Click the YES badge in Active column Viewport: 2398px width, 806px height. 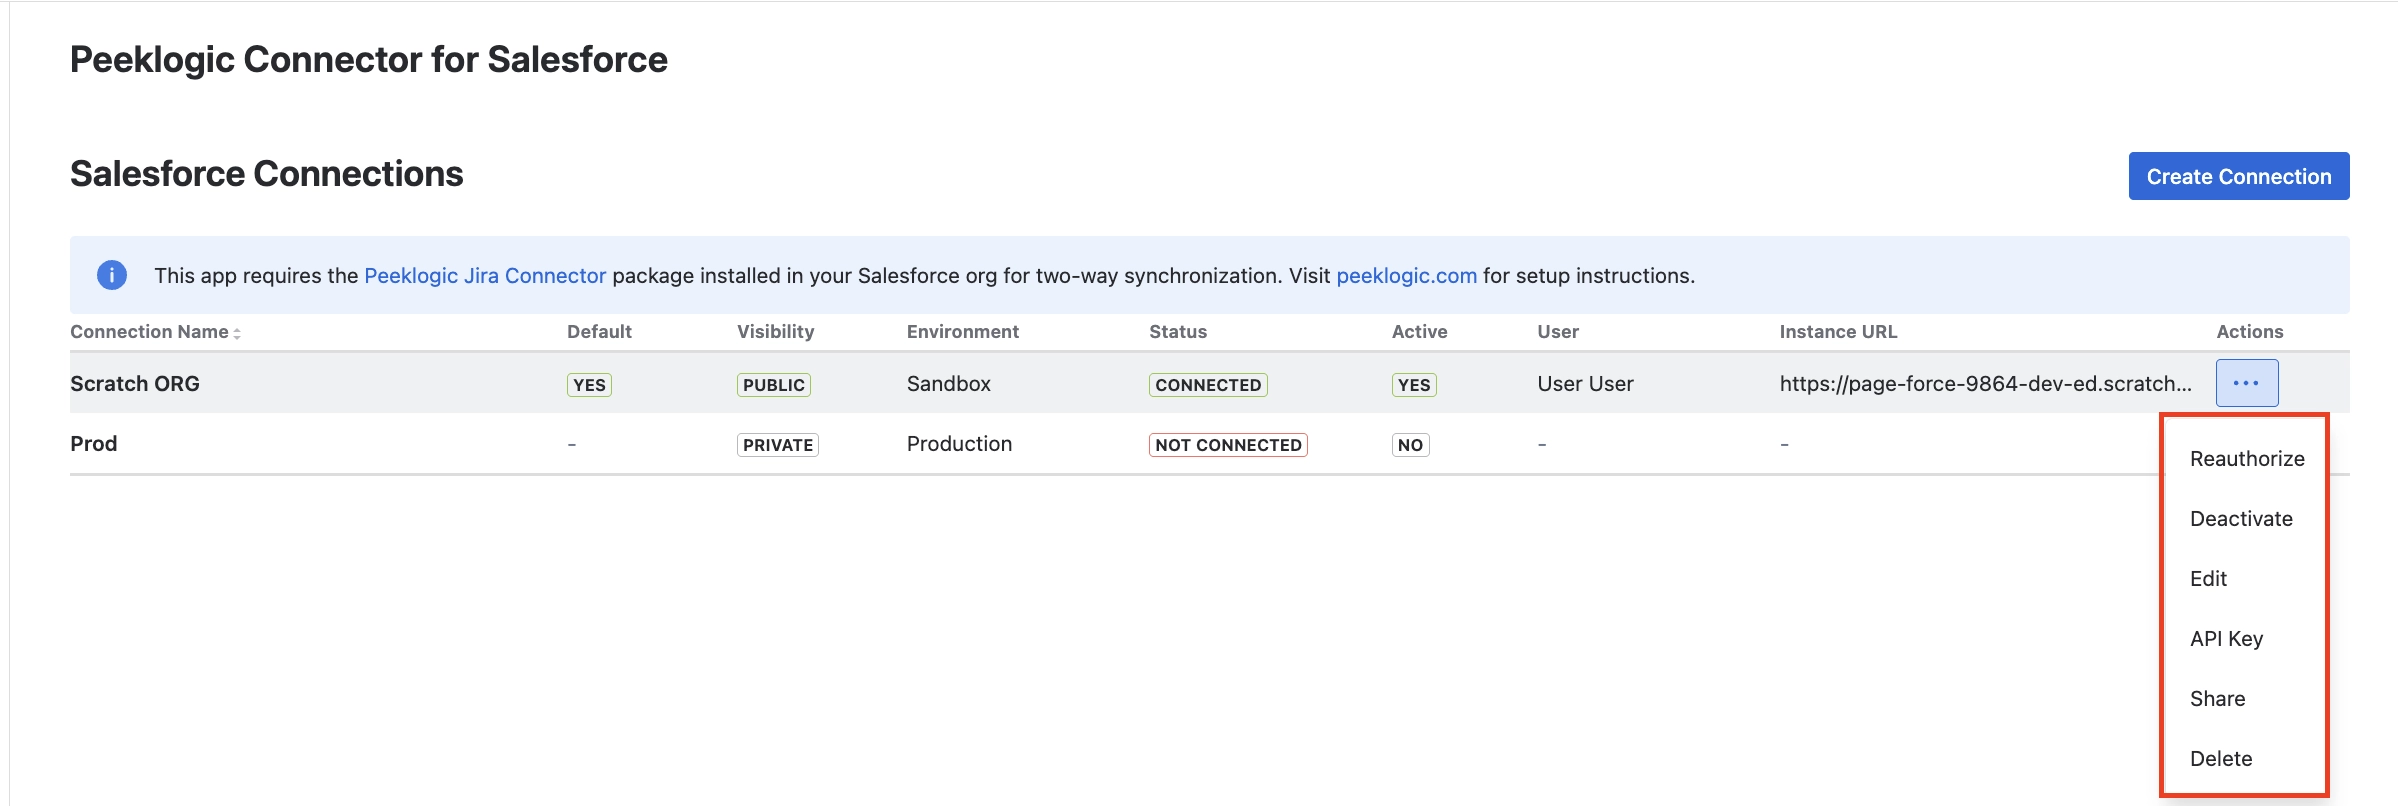coord(1414,385)
